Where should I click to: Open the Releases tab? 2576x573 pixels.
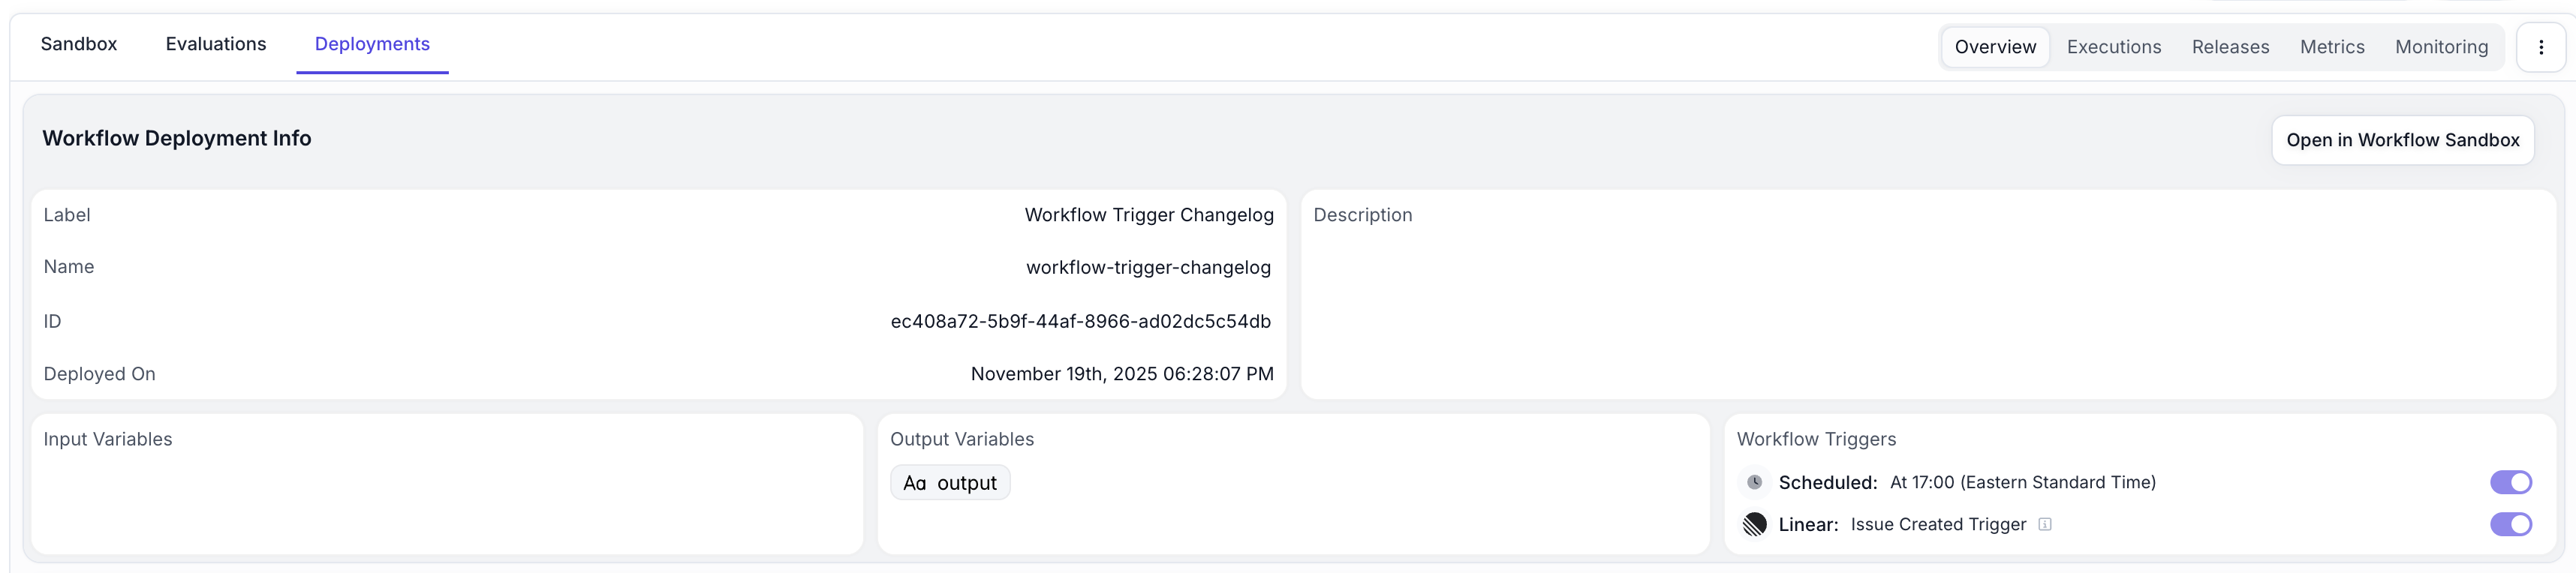click(x=2229, y=46)
